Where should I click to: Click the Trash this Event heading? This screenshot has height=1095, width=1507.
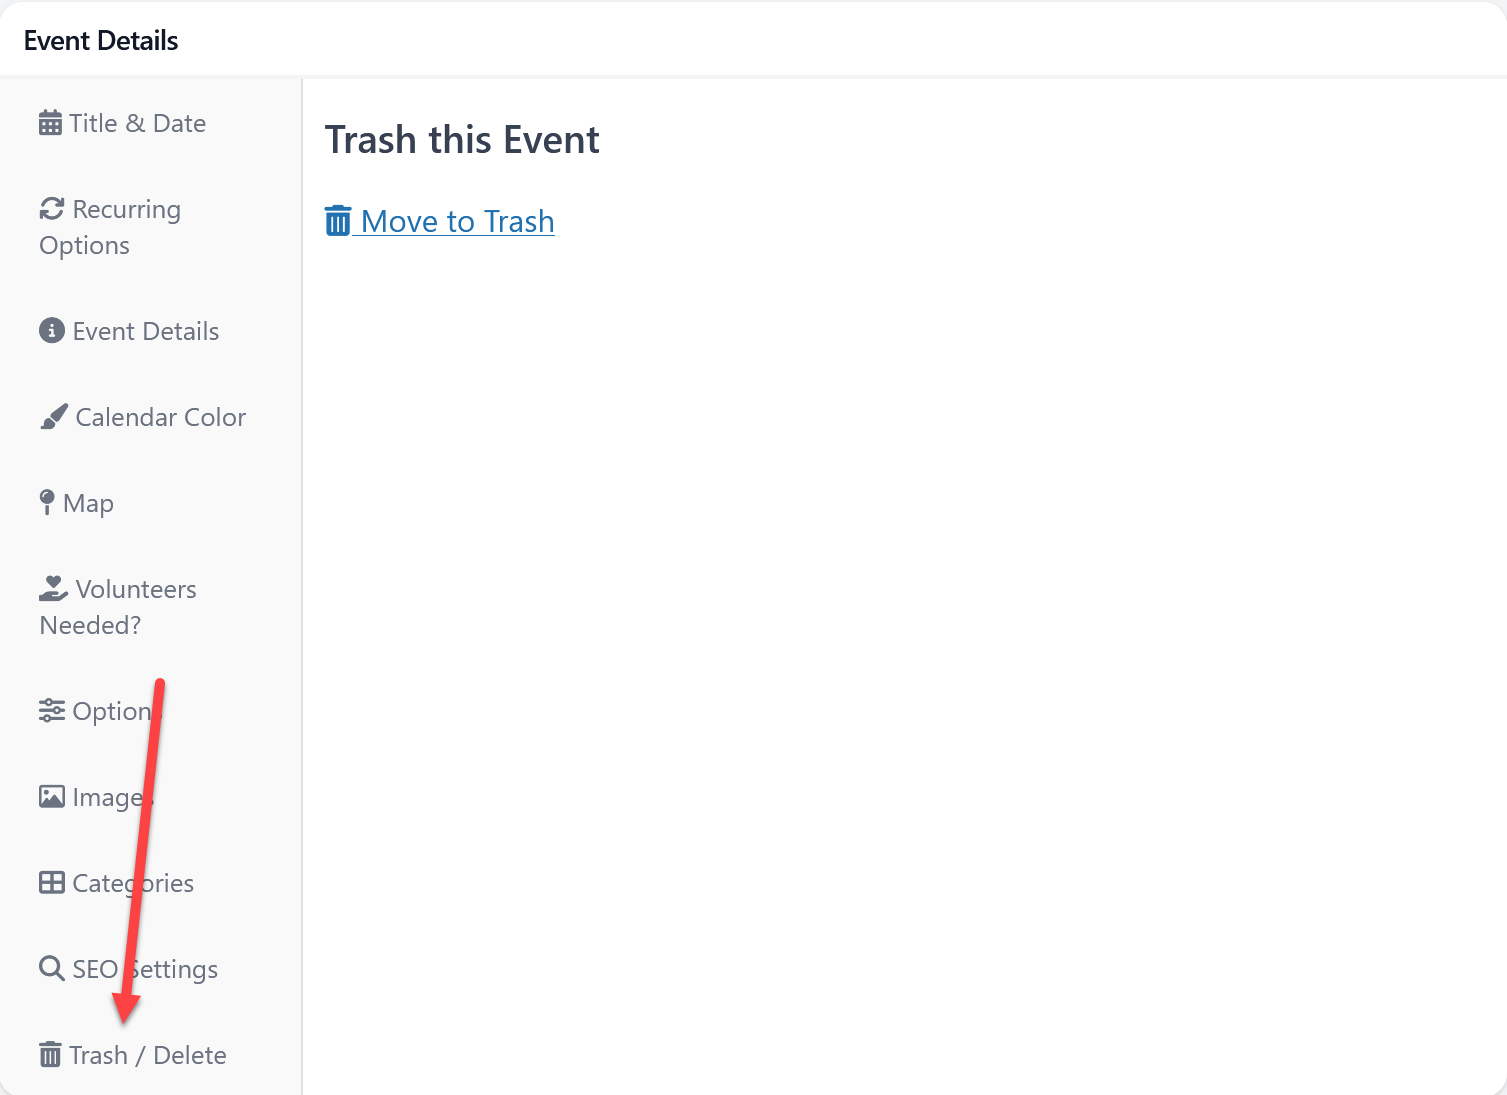[x=462, y=140]
